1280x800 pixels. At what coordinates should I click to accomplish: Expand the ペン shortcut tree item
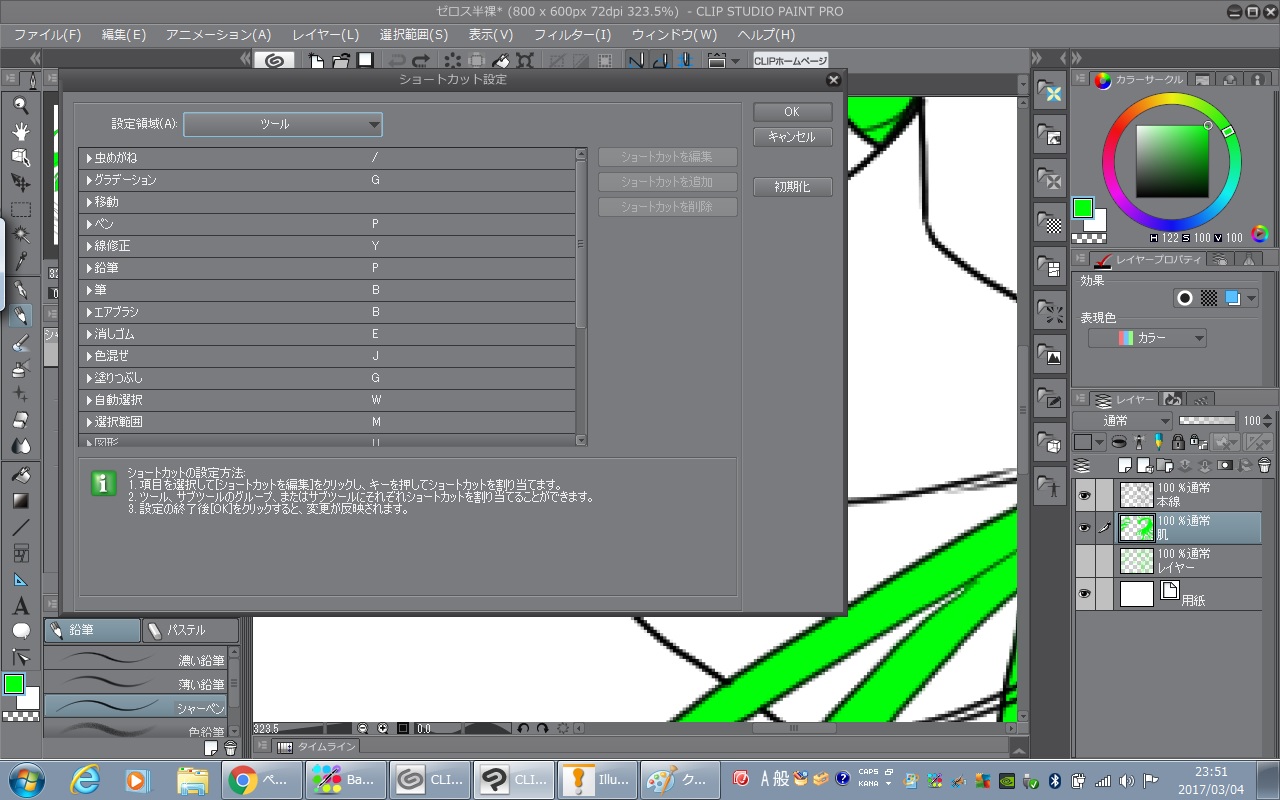tap(89, 224)
